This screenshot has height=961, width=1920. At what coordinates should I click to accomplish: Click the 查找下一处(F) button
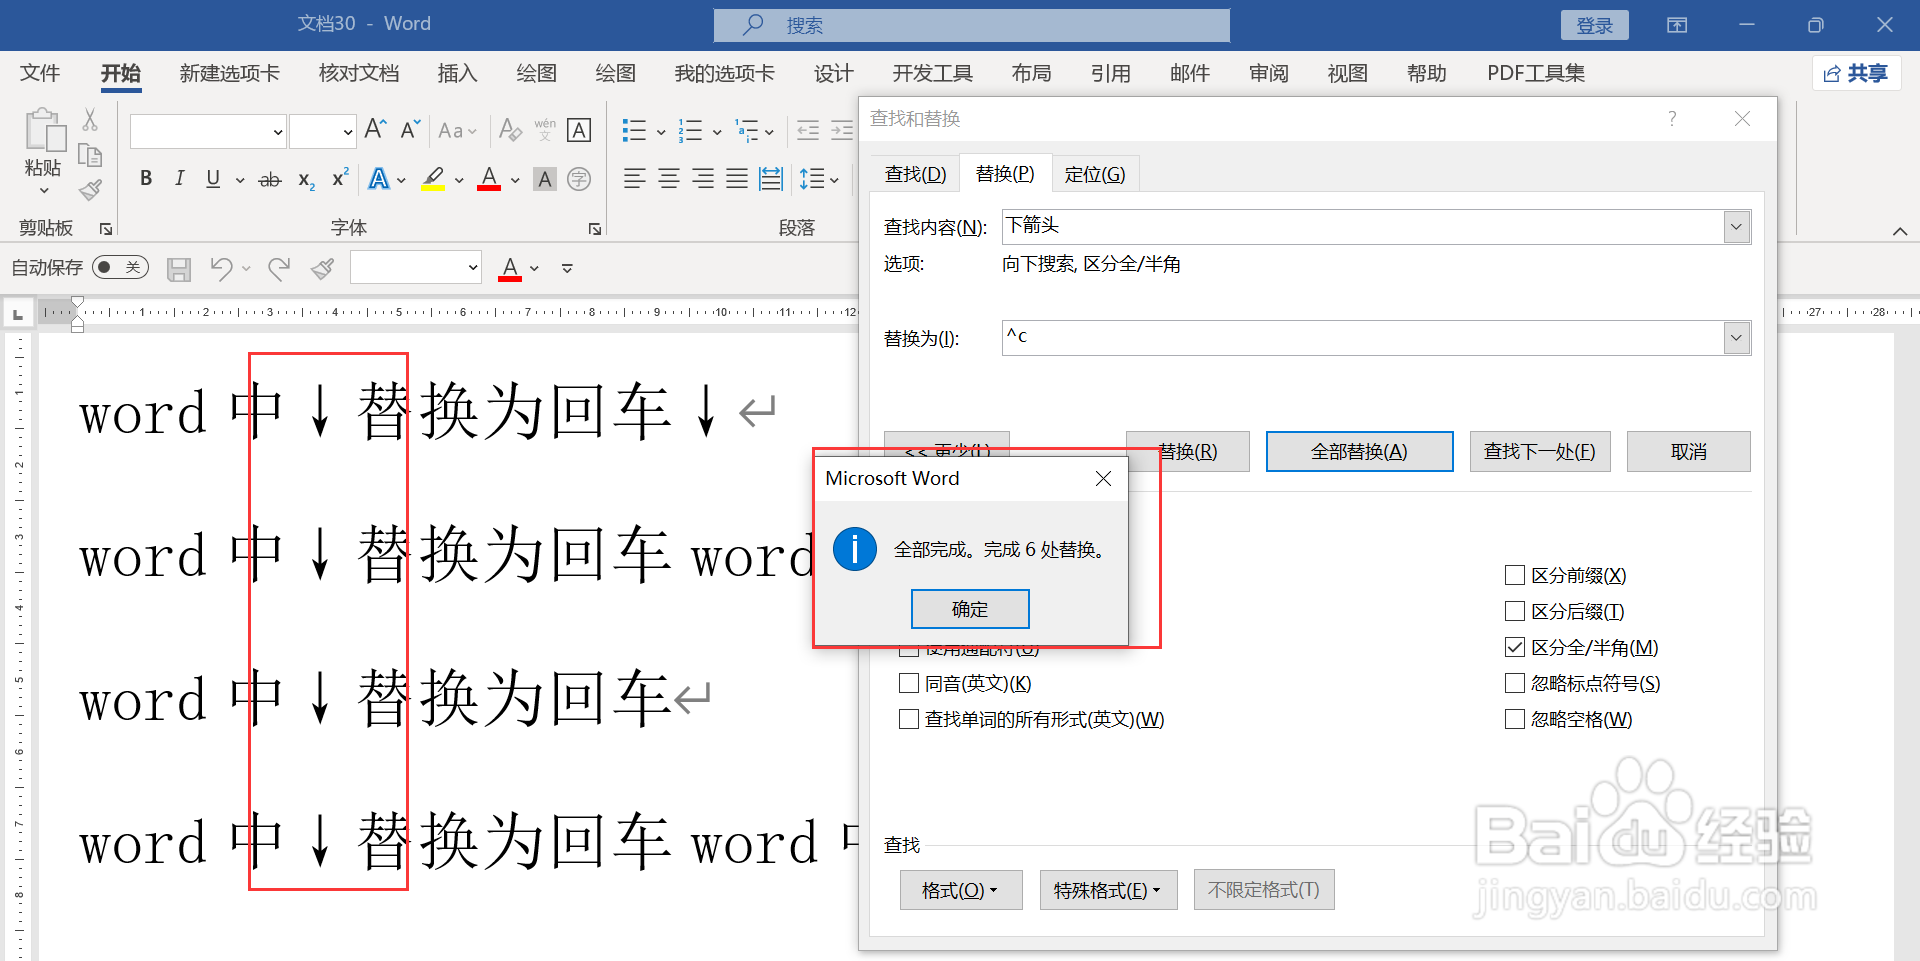[1540, 452]
